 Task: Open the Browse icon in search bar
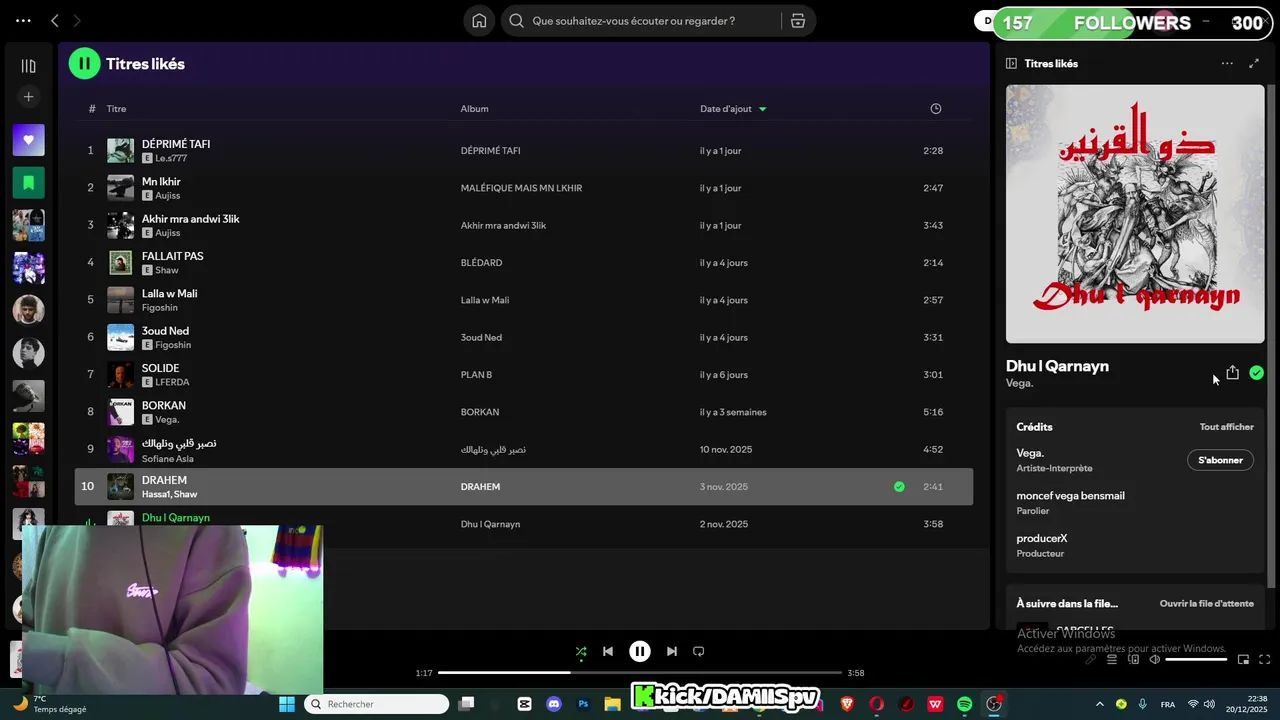pyautogui.click(x=798, y=21)
